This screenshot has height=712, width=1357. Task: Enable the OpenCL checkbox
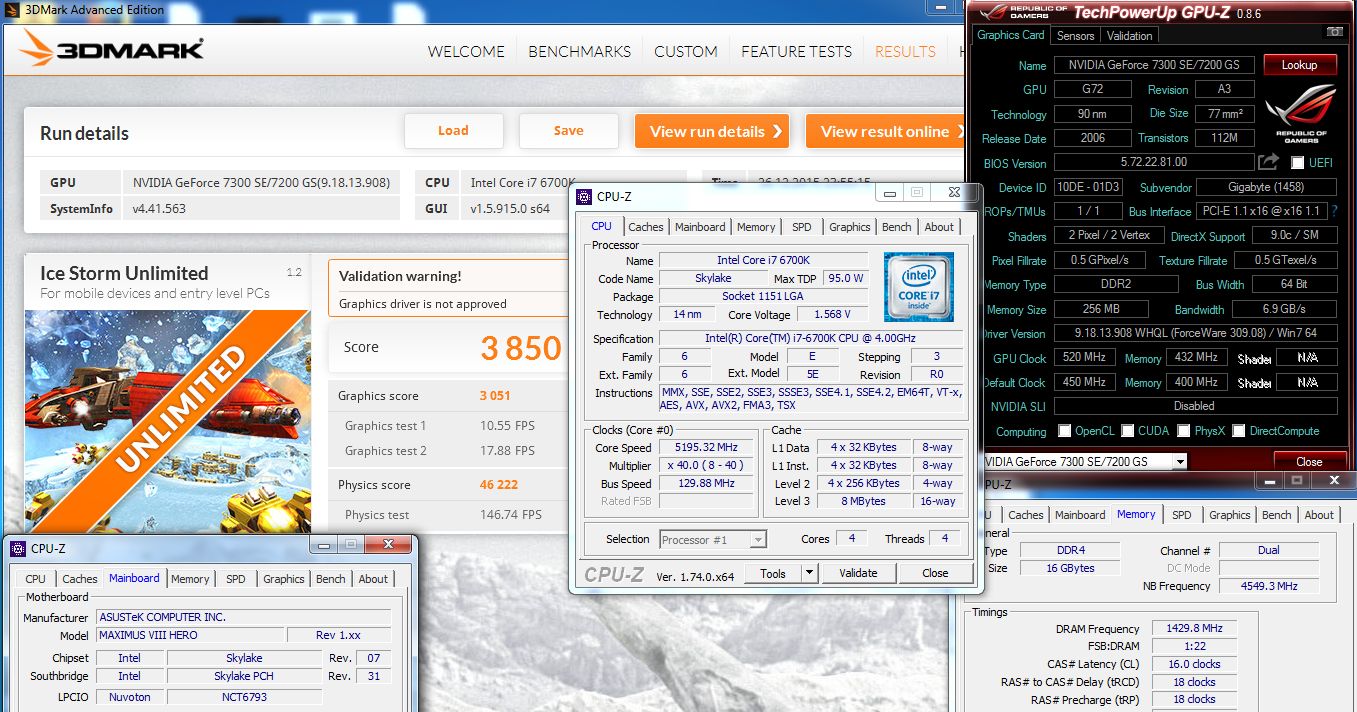1065,431
